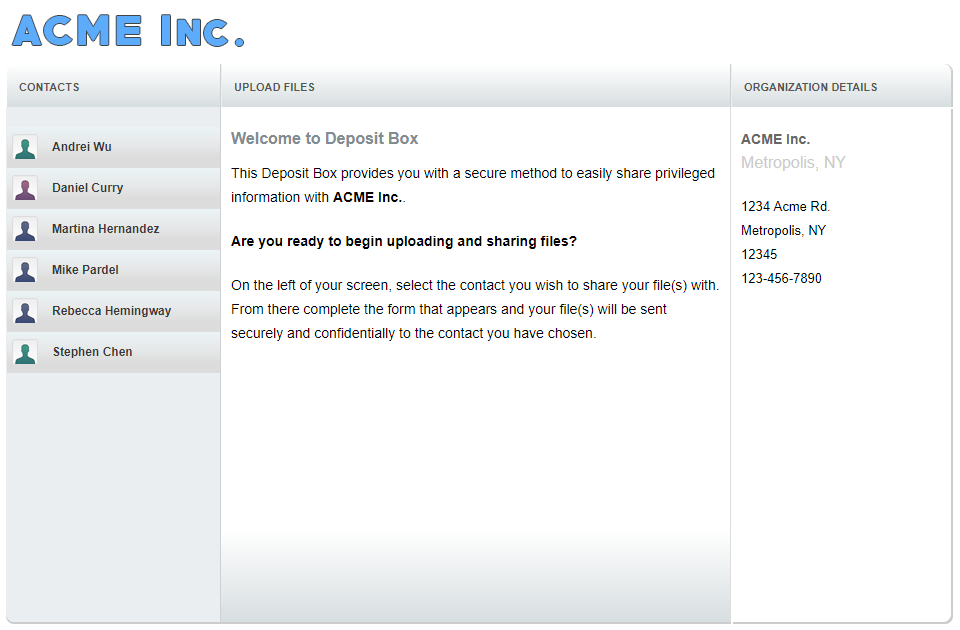The image size is (960, 630).
Task: Click the Contacts panel header
Action: (114, 86)
